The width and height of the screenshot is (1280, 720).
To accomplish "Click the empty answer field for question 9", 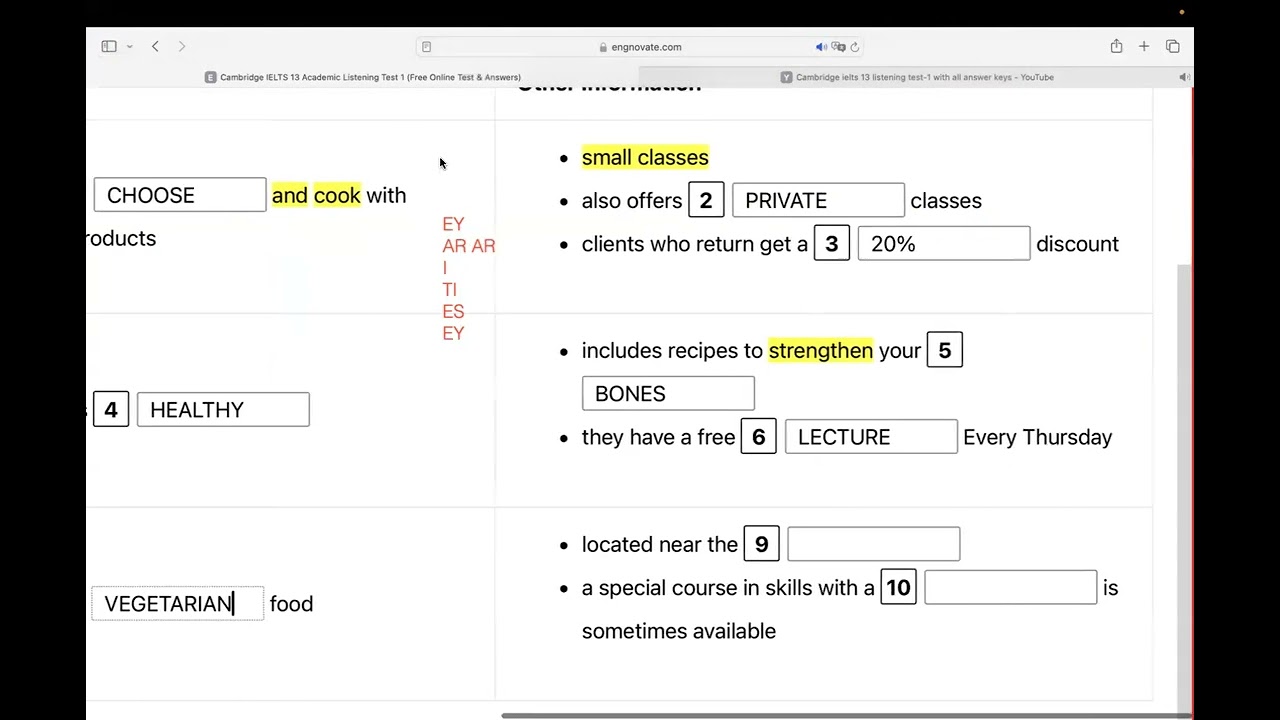I will (x=874, y=544).
